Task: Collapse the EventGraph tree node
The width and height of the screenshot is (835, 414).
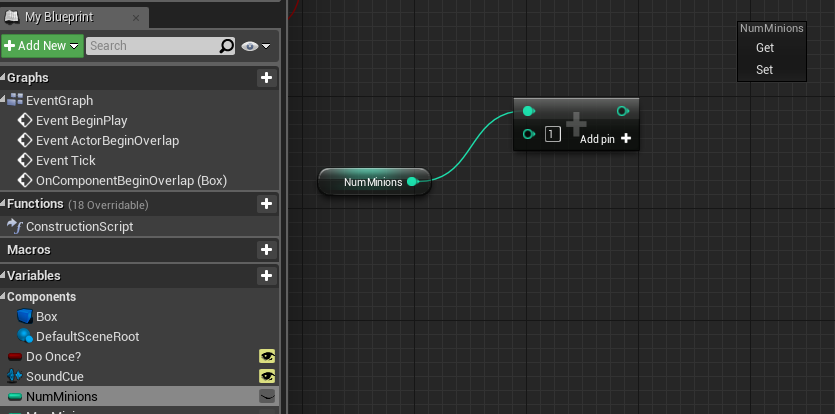Action: coord(3,99)
